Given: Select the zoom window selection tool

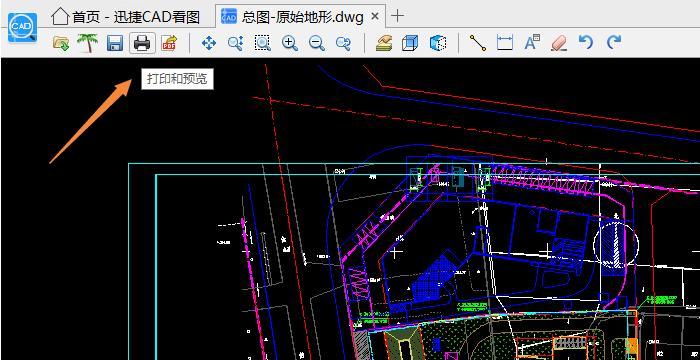Looking at the screenshot, I should click(x=262, y=43).
